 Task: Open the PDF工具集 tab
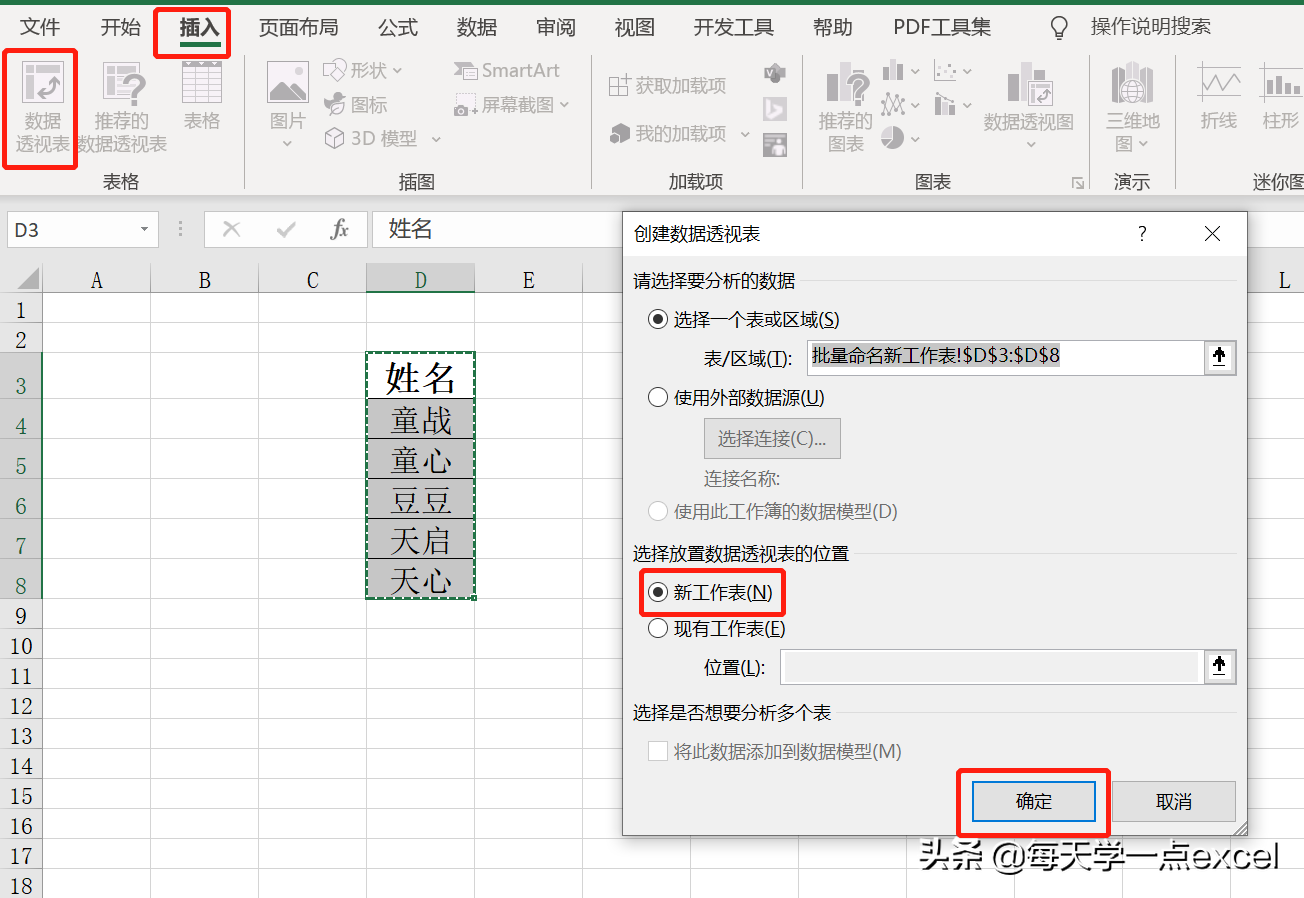(x=943, y=27)
